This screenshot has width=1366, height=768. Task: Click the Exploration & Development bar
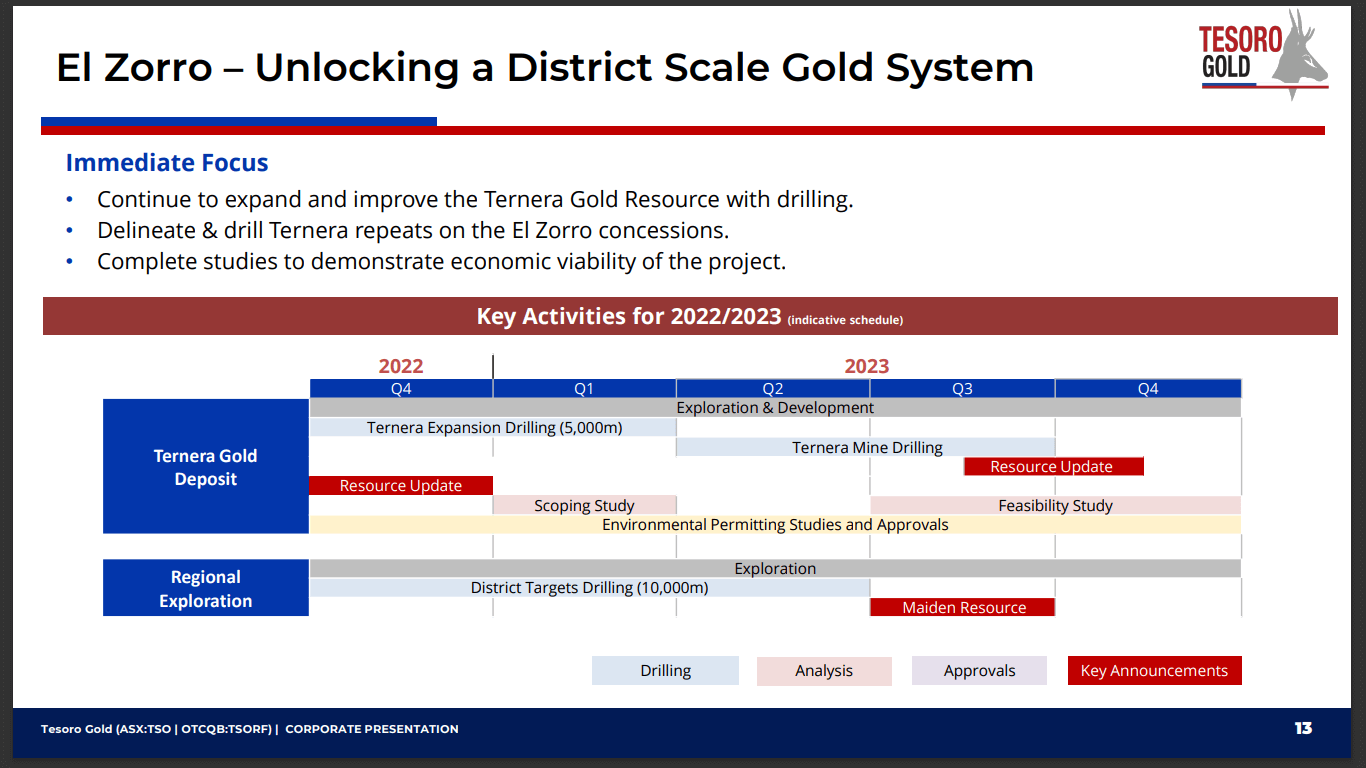pyautogui.click(x=775, y=408)
